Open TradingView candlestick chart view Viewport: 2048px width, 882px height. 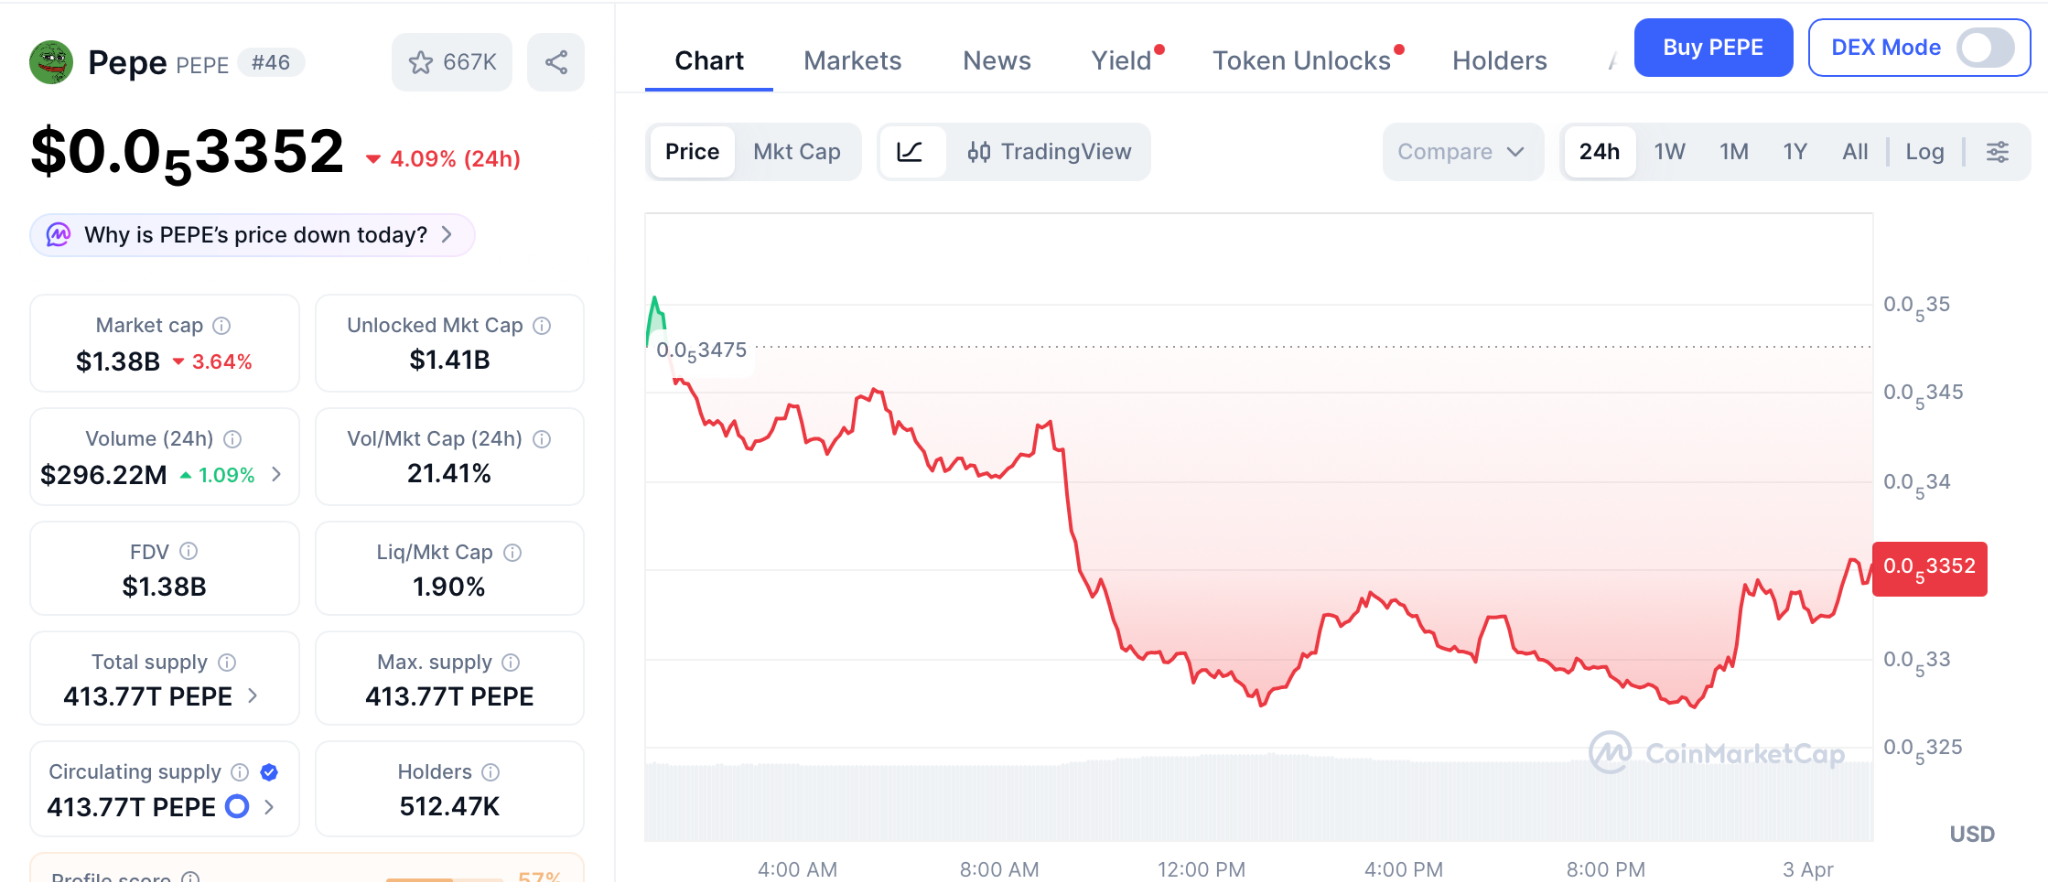pos(1049,152)
